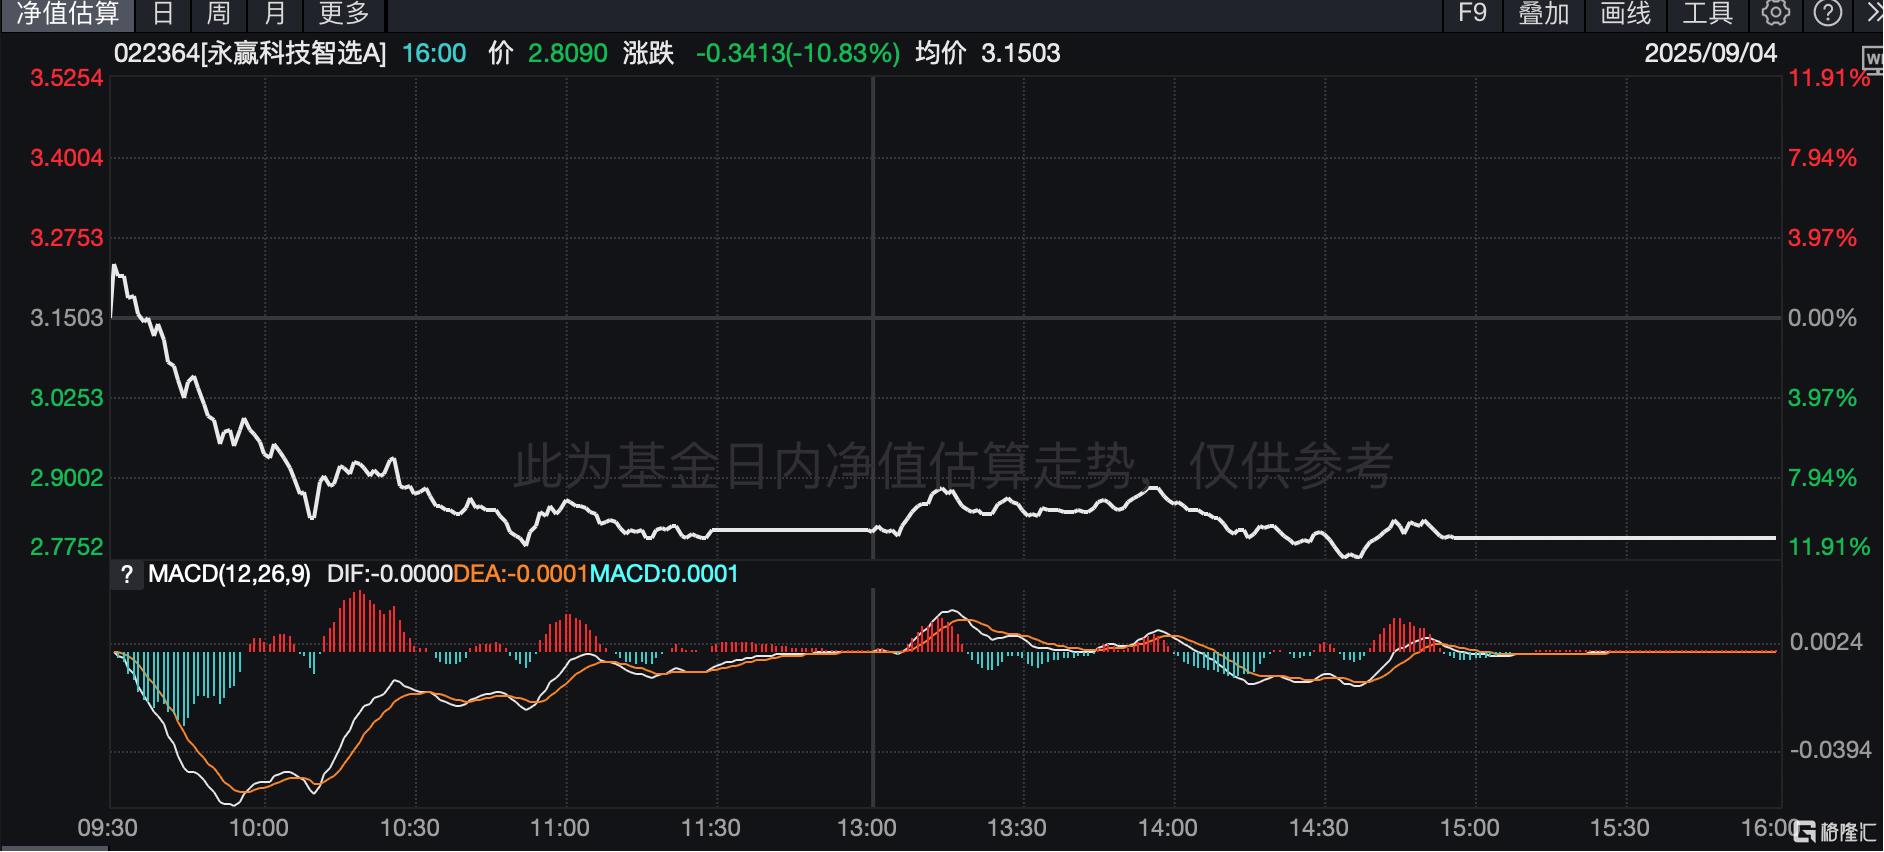
Task: Click the 3.4004 price axis label
Action: (67, 158)
